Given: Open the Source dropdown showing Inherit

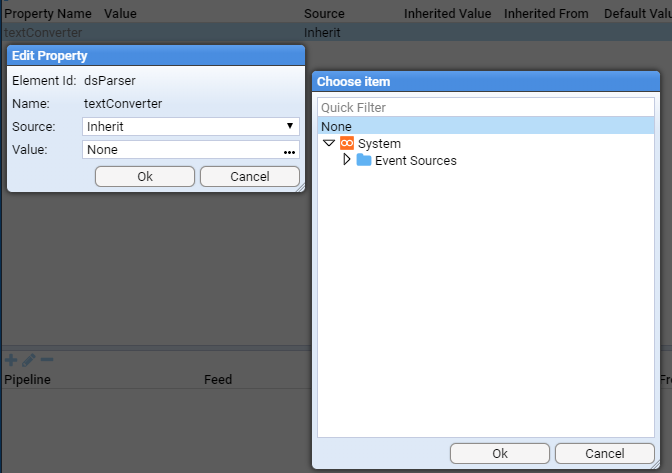Looking at the screenshot, I should [190, 126].
